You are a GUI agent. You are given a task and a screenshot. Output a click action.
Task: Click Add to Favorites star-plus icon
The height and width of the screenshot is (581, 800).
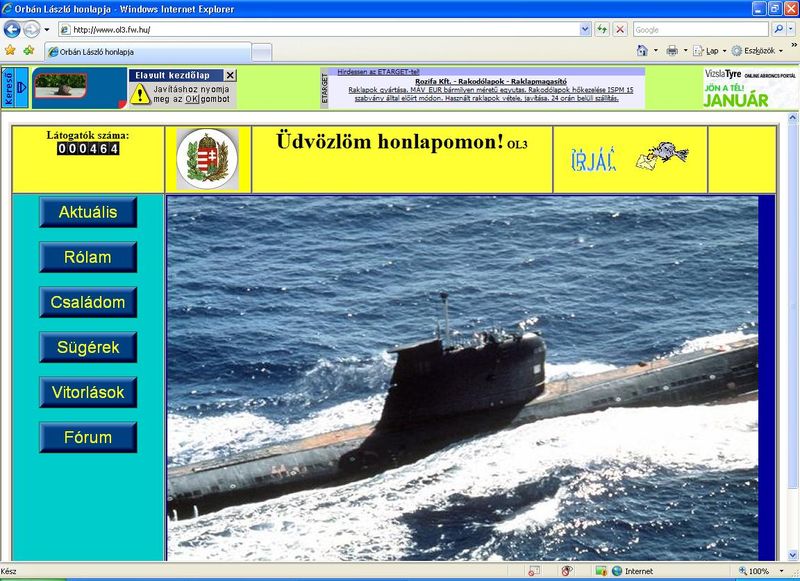point(29,50)
